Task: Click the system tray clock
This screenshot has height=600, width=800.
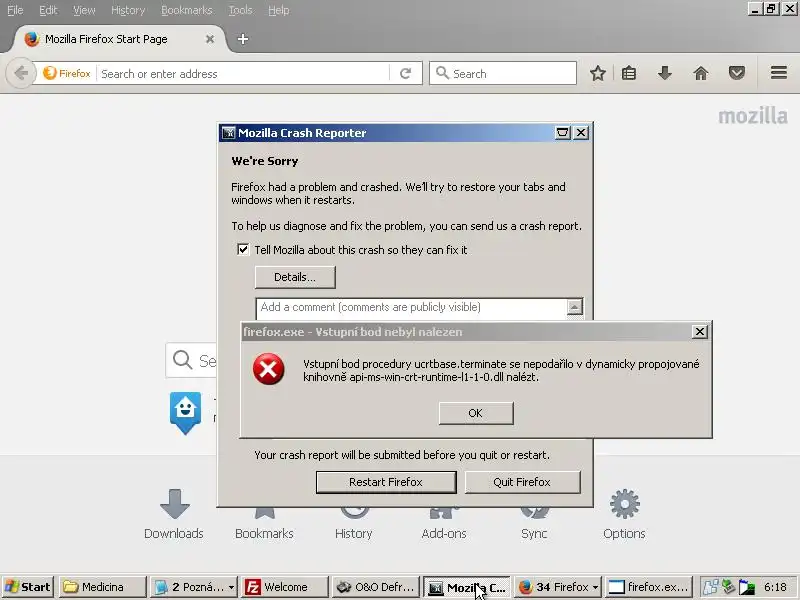Action: tap(775, 587)
